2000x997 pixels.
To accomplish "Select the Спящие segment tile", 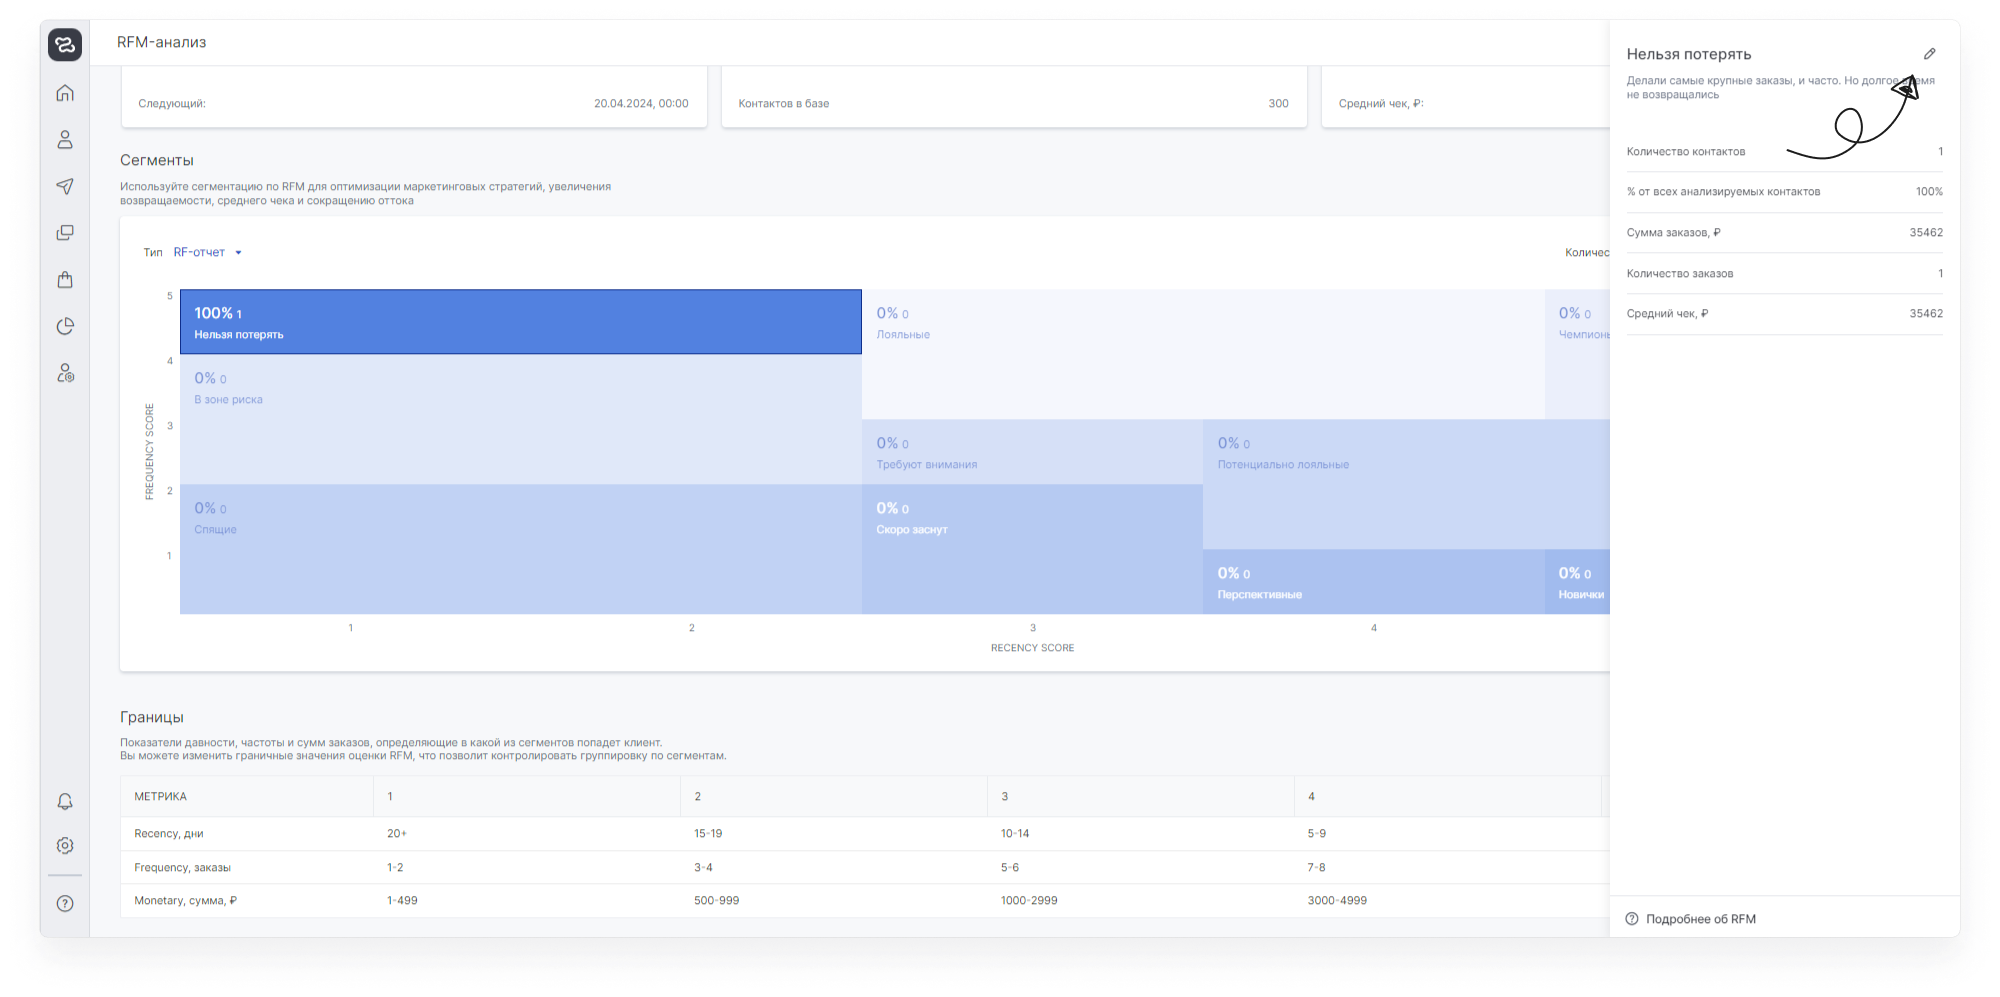I will tap(520, 549).
